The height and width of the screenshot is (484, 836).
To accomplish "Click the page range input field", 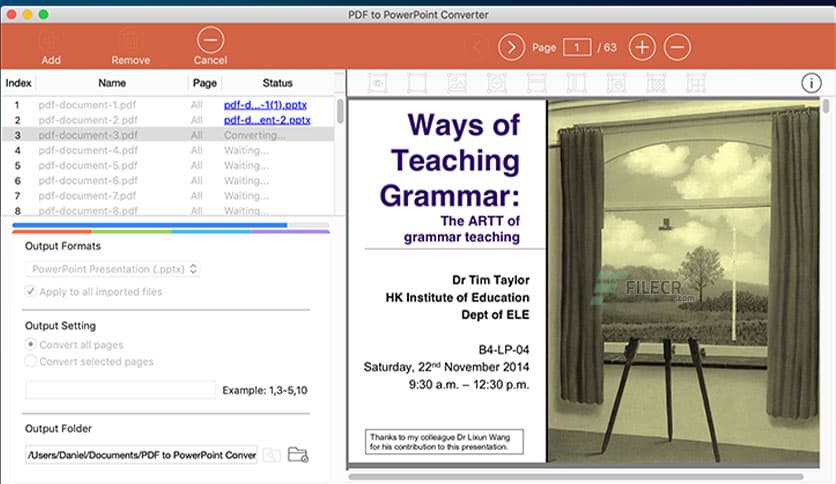I will 120,390.
